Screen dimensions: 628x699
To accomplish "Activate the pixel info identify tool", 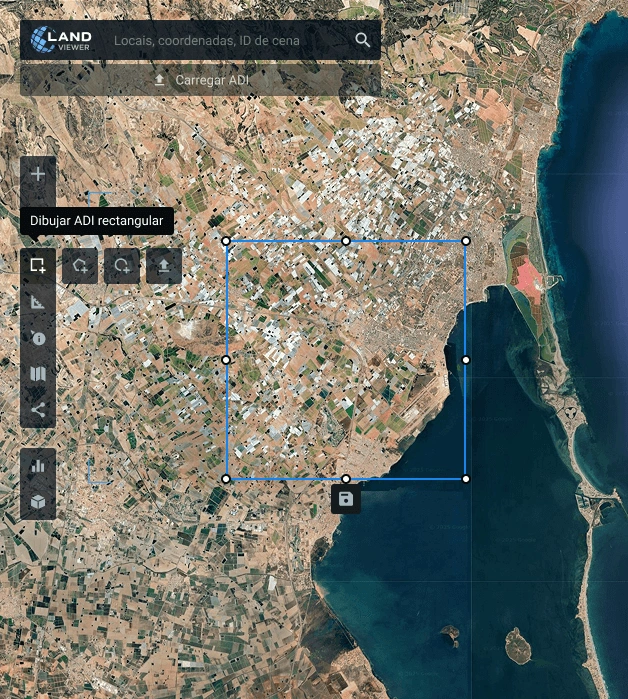I will pyautogui.click(x=38, y=338).
